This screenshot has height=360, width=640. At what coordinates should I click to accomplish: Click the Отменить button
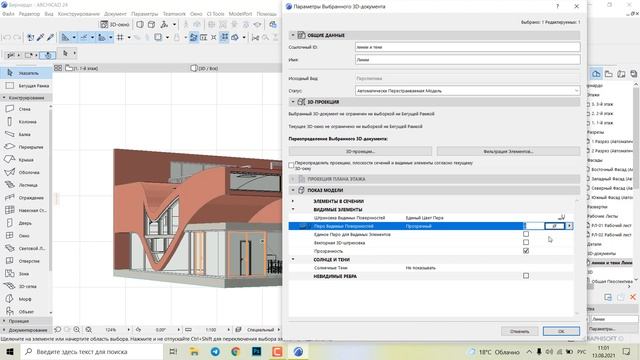(x=519, y=331)
